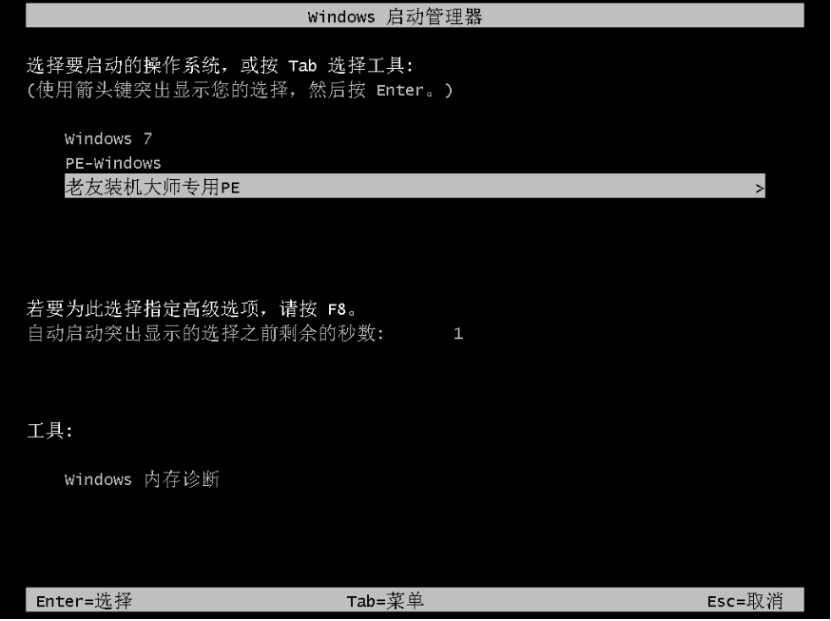The height and width of the screenshot is (621, 831).
Task: Click the 选择工具: text after Tab
Action: click(370, 66)
